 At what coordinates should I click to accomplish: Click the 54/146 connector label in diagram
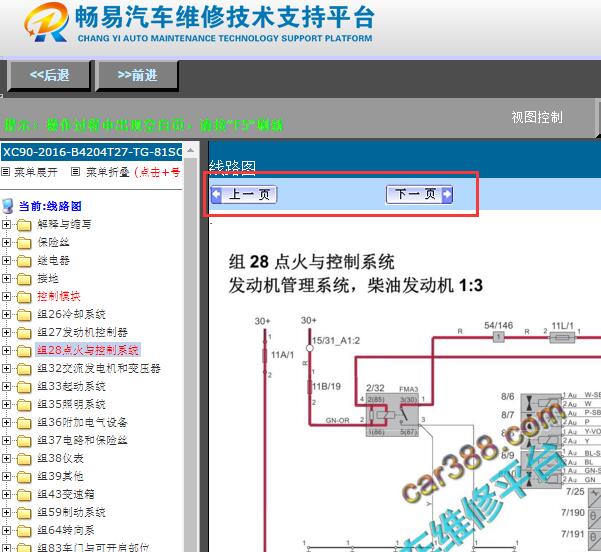(498, 325)
